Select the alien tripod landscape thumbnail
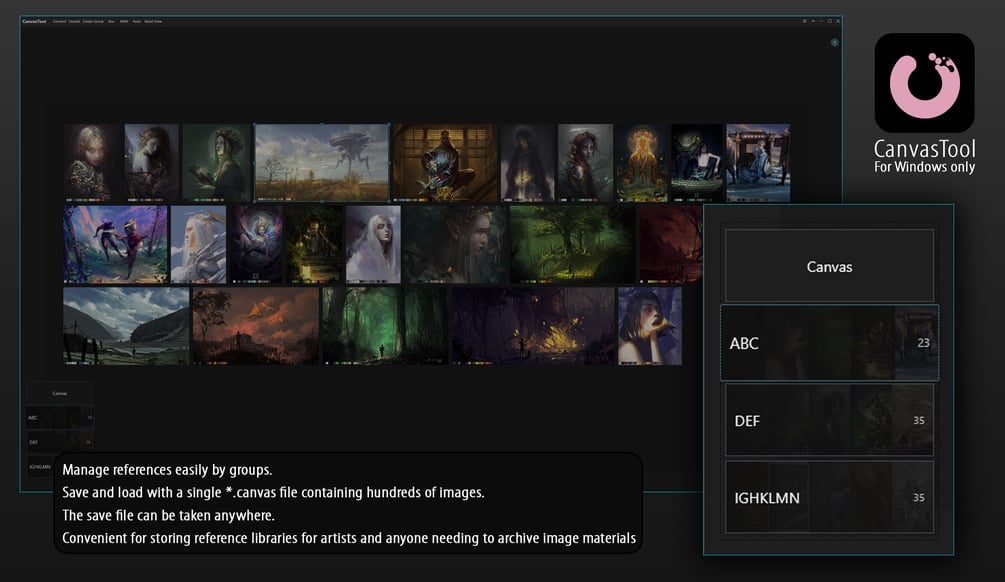Screen dimensions: 1005x582 (x=322, y=163)
